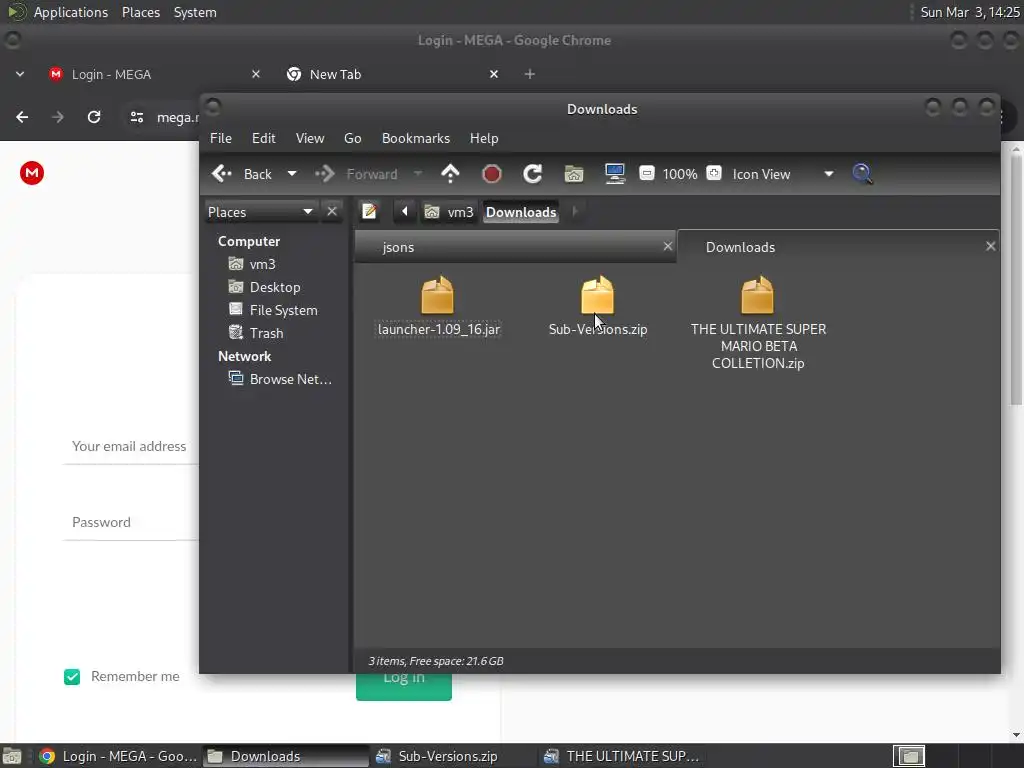Switch to THE ULTIMATE SUP... taskbar window
Image resolution: width=1024 pixels, height=768 pixels.
pos(622,756)
